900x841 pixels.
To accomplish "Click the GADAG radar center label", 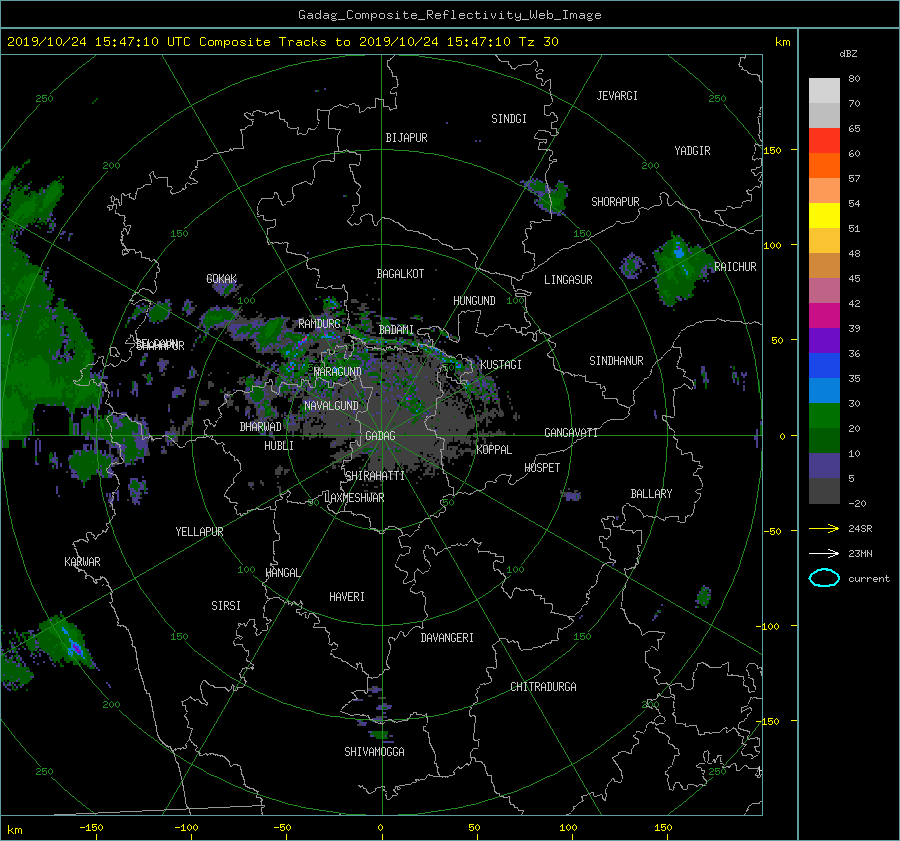I will 381,436.
